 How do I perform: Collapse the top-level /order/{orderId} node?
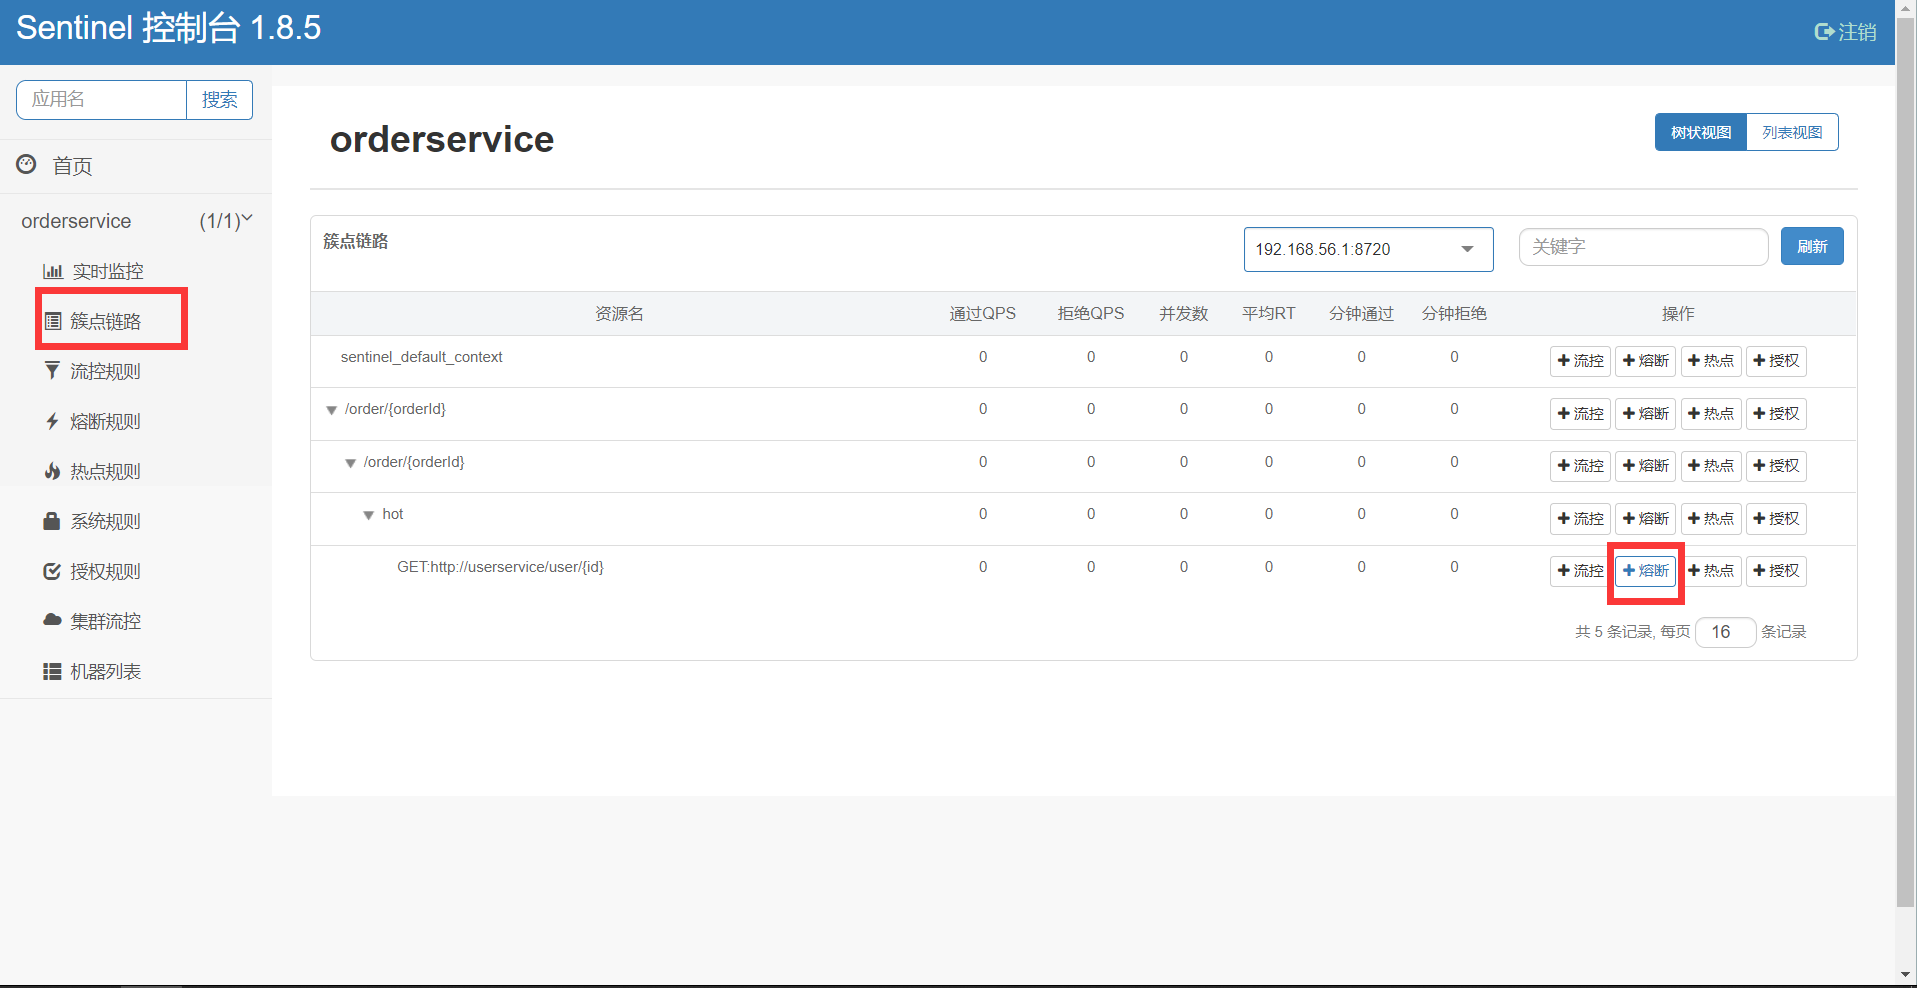point(331,410)
